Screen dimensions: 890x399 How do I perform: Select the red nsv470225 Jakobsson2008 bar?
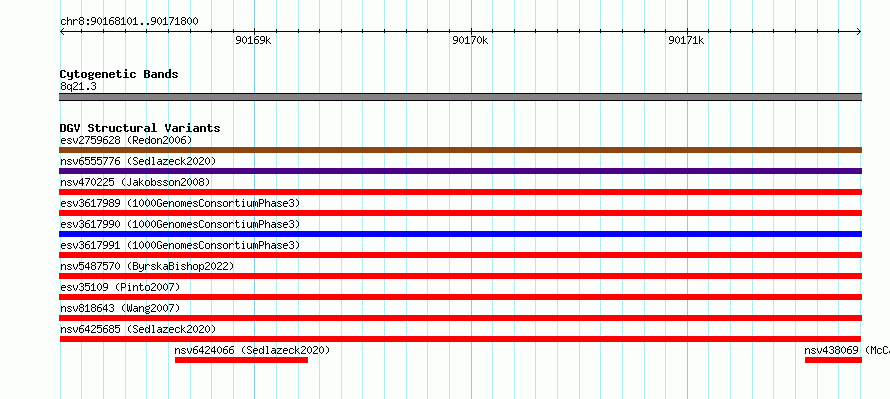460,192
